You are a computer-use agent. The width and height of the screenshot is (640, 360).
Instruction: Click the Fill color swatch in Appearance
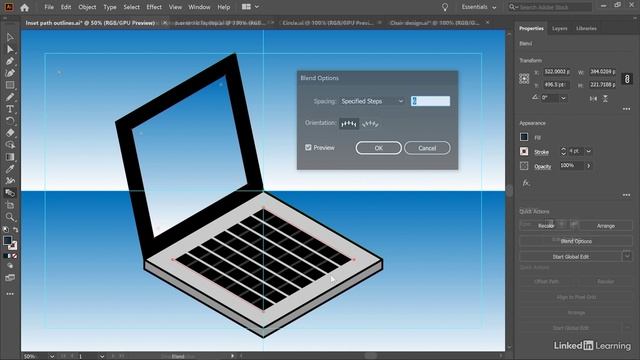coord(524,137)
